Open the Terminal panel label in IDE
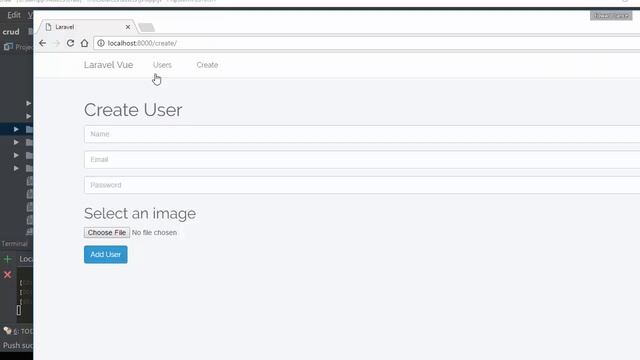Screen dimensions: 640x360 tap(15, 244)
